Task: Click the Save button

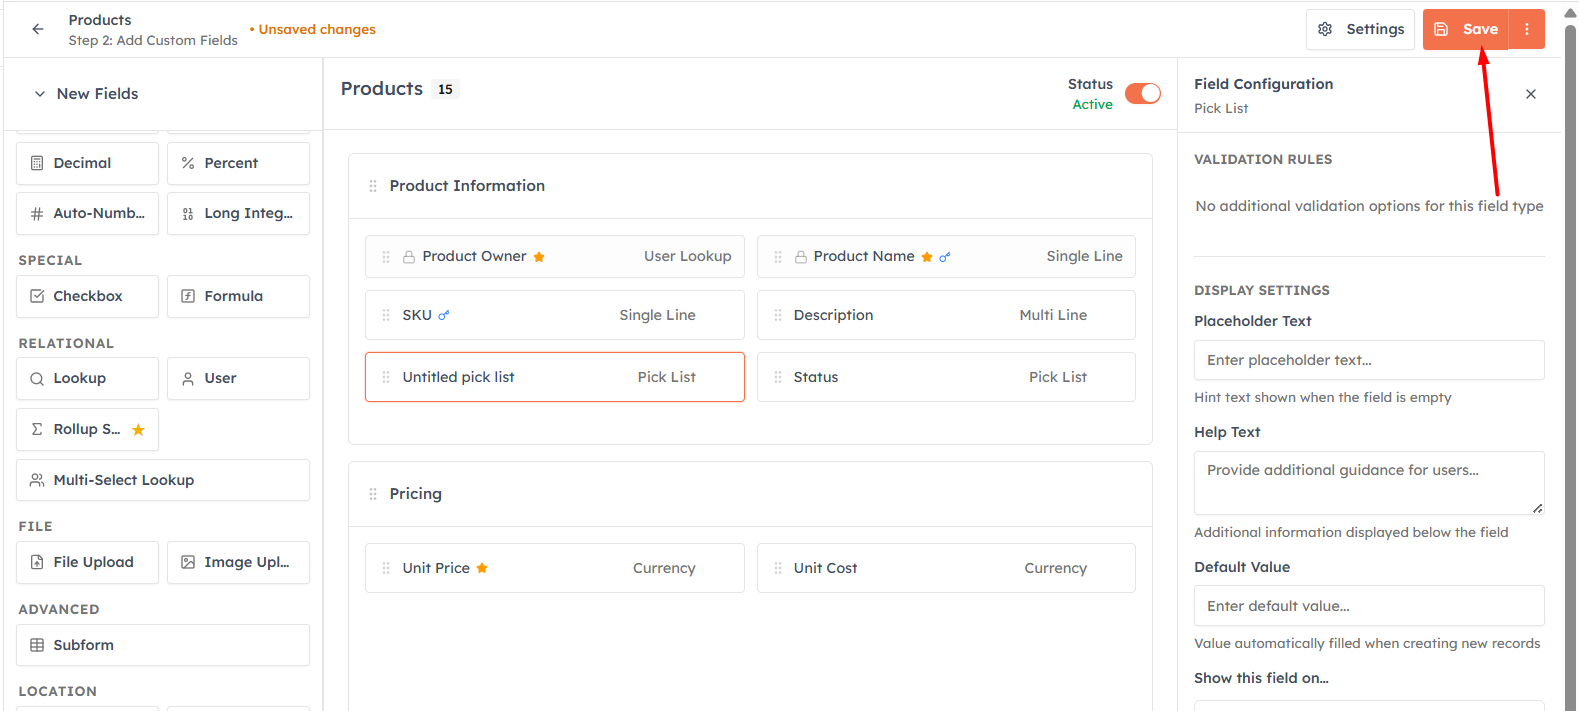Action: click(1467, 29)
